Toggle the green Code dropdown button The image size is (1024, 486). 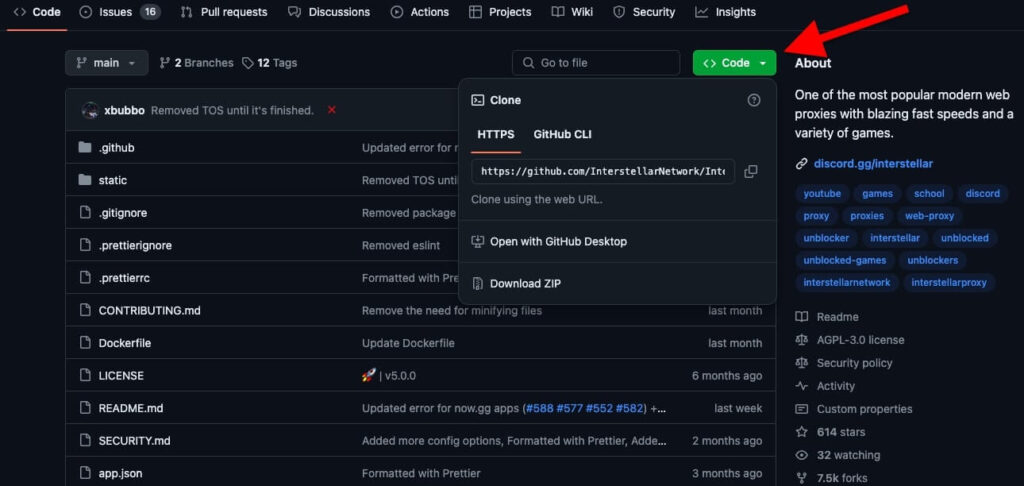click(x=735, y=63)
